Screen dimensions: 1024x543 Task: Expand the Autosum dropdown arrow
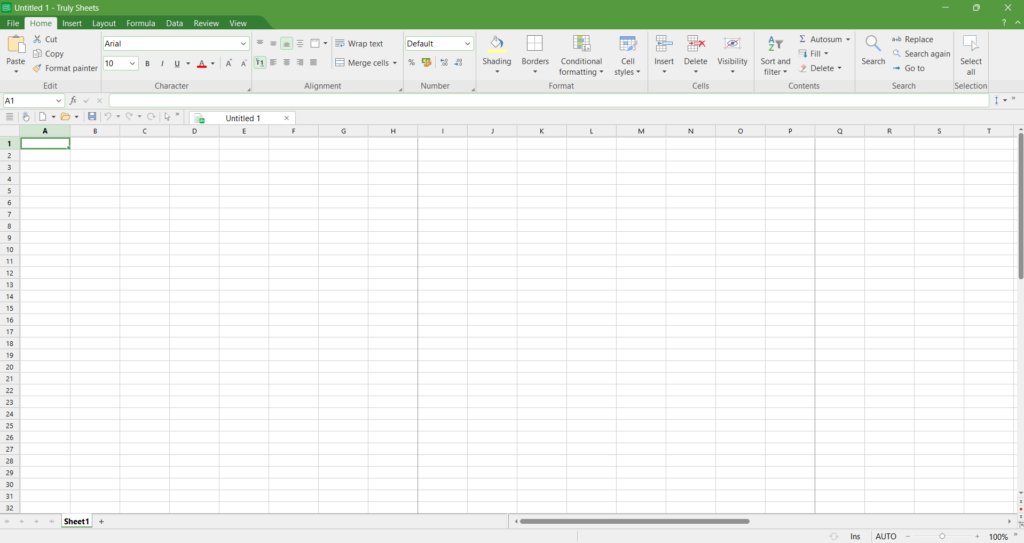(848, 39)
